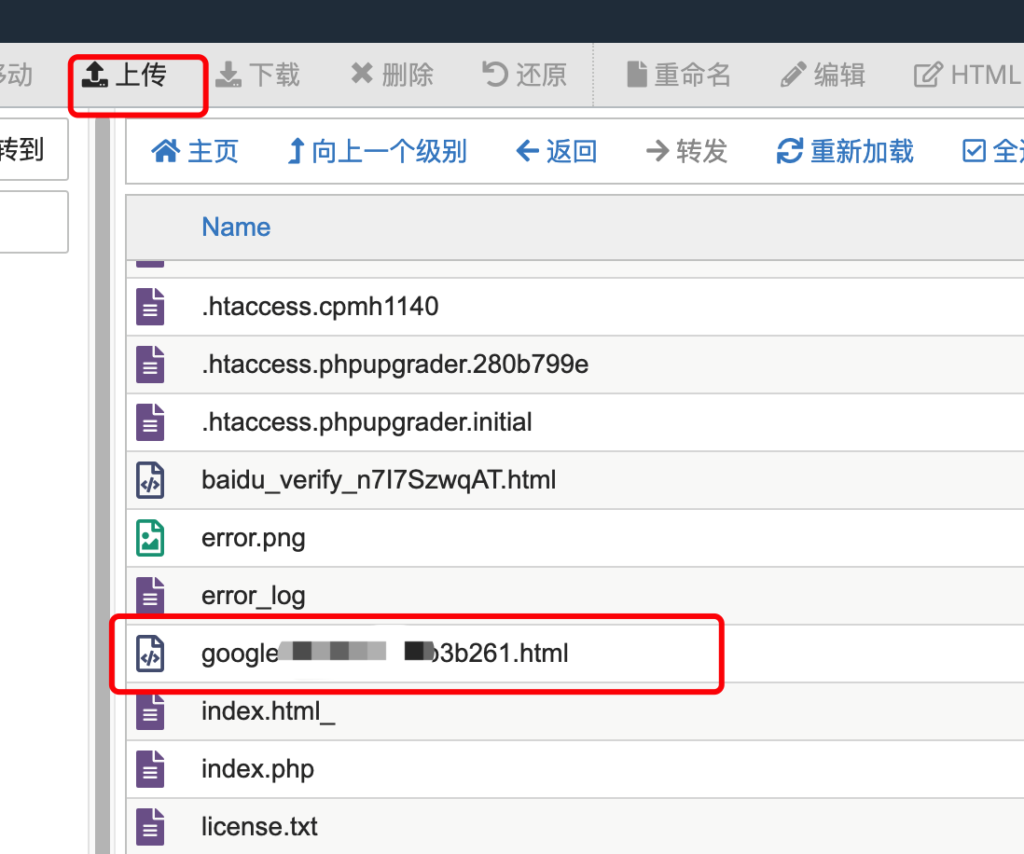Select the index.html_ file name
This screenshot has width=1024, height=854.
[268, 711]
